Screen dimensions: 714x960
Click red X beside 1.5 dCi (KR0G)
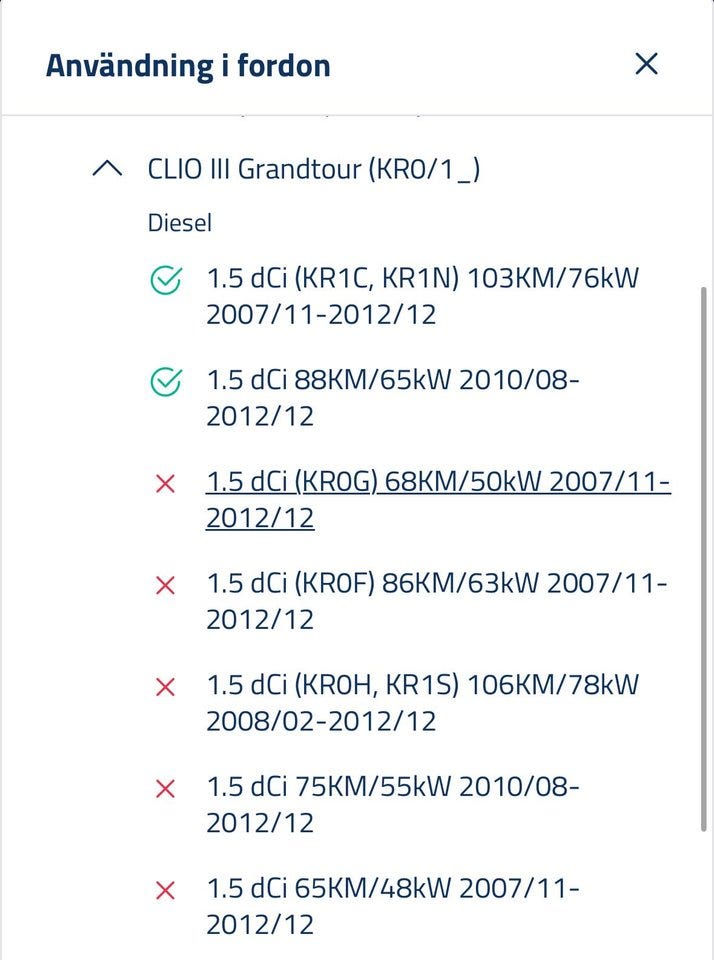166,484
